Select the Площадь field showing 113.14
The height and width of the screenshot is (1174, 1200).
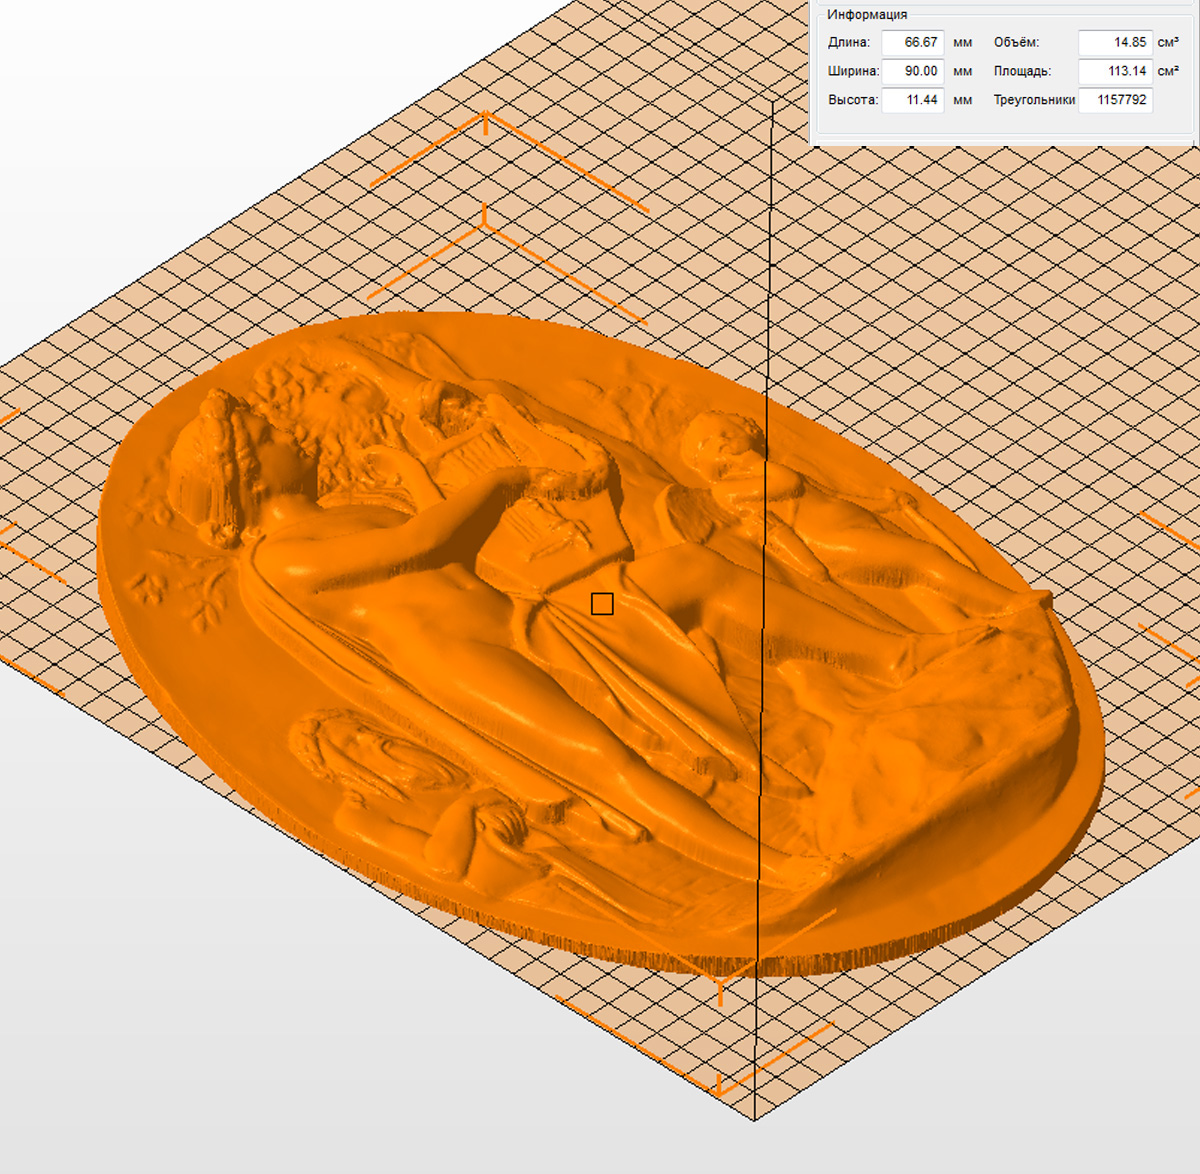point(1115,72)
